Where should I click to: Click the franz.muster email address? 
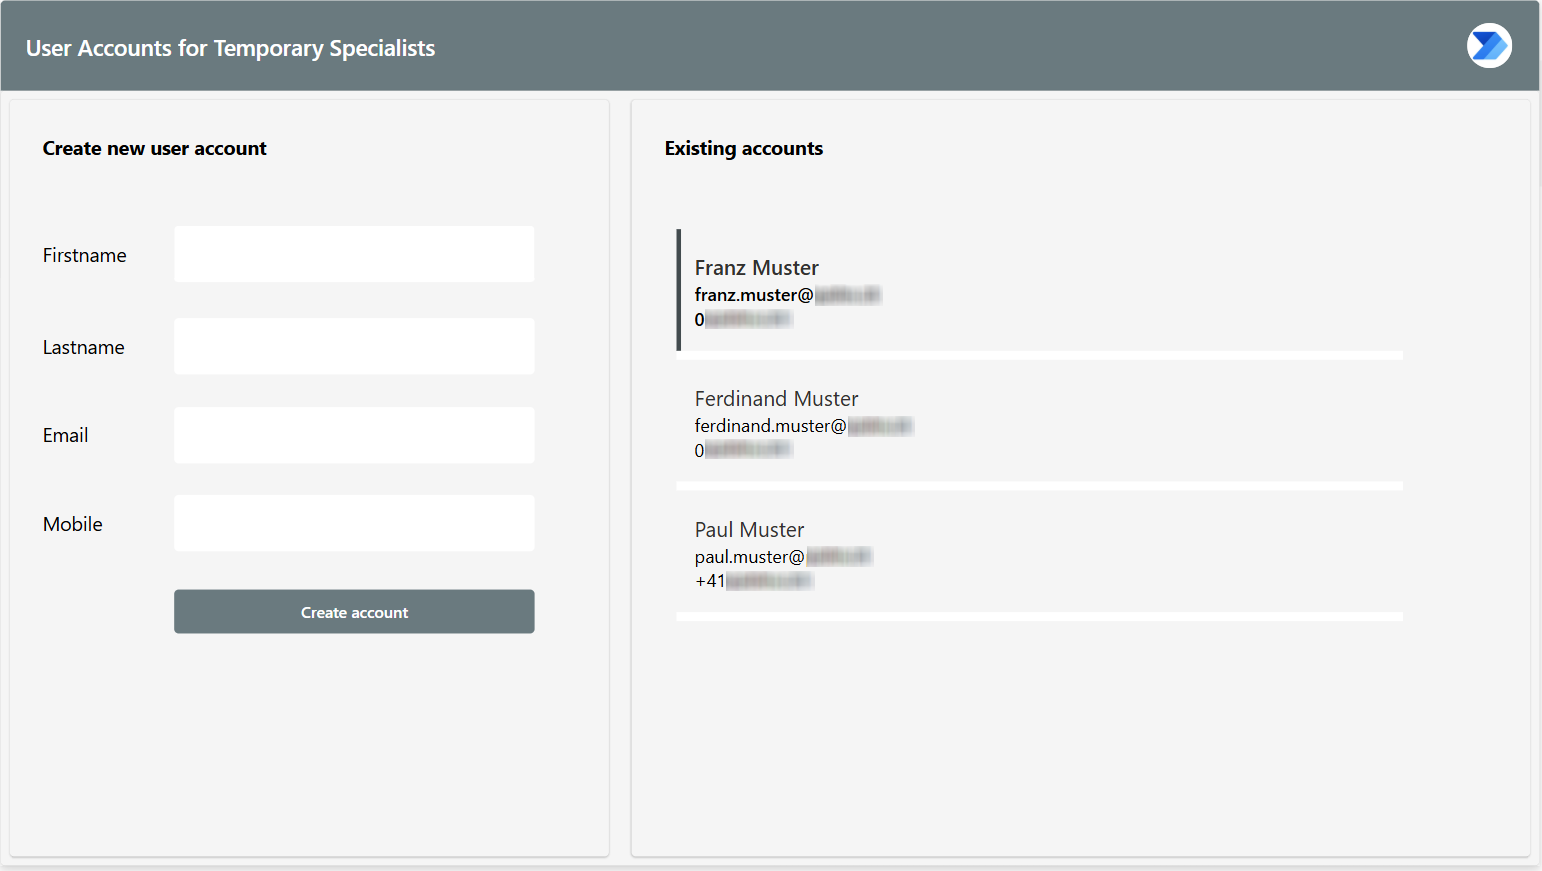pyautogui.click(x=786, y=295)
